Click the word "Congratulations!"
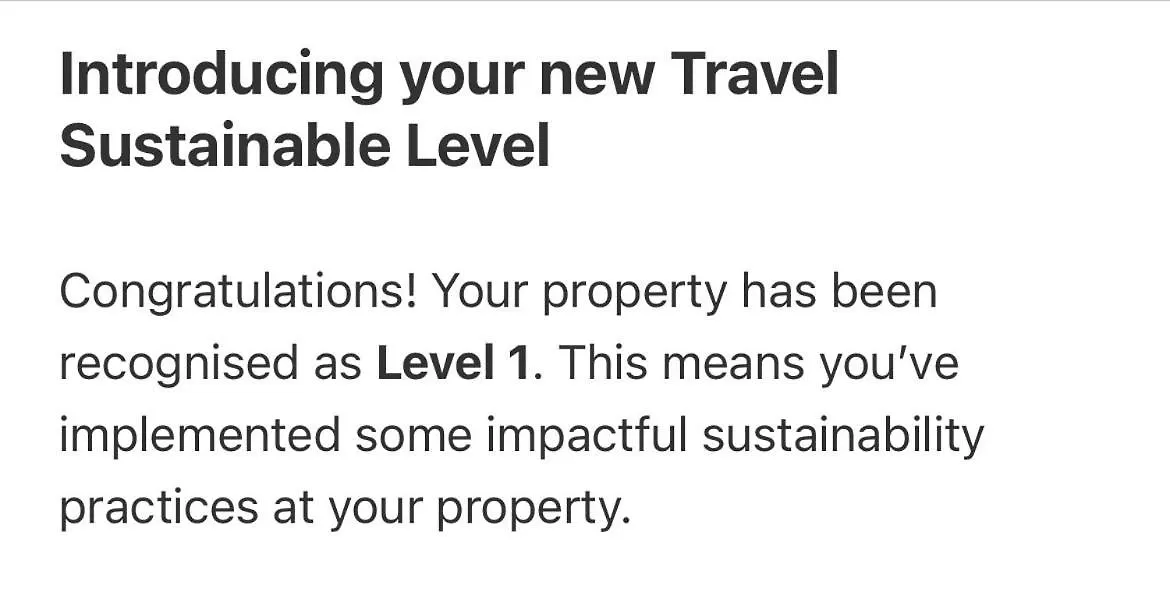The width and height of the screenshot is (1170, 603). click(x=237, y=294)
